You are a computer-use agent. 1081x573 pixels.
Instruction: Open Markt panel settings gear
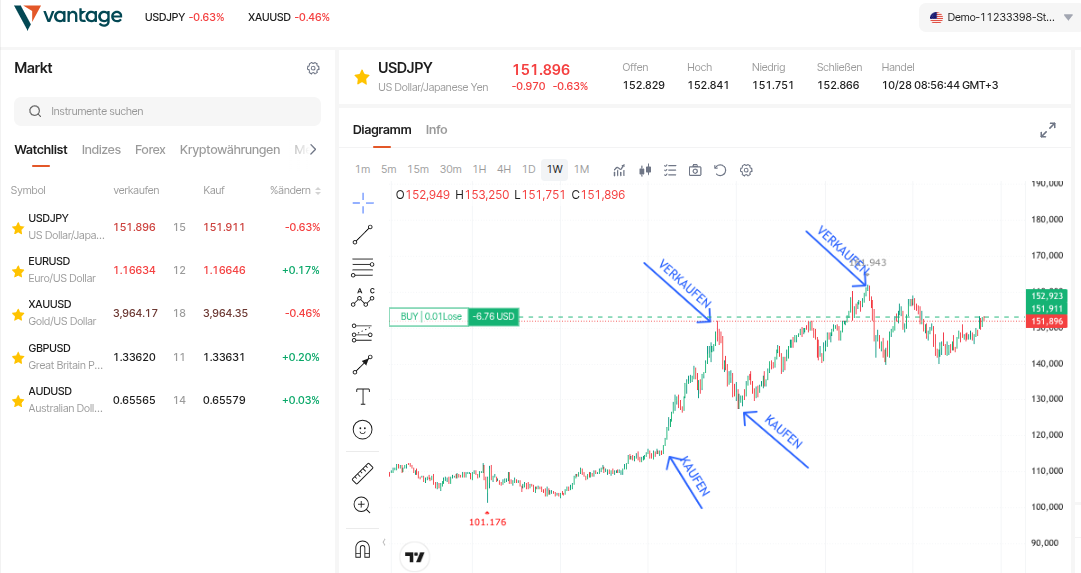coord(313,68)
